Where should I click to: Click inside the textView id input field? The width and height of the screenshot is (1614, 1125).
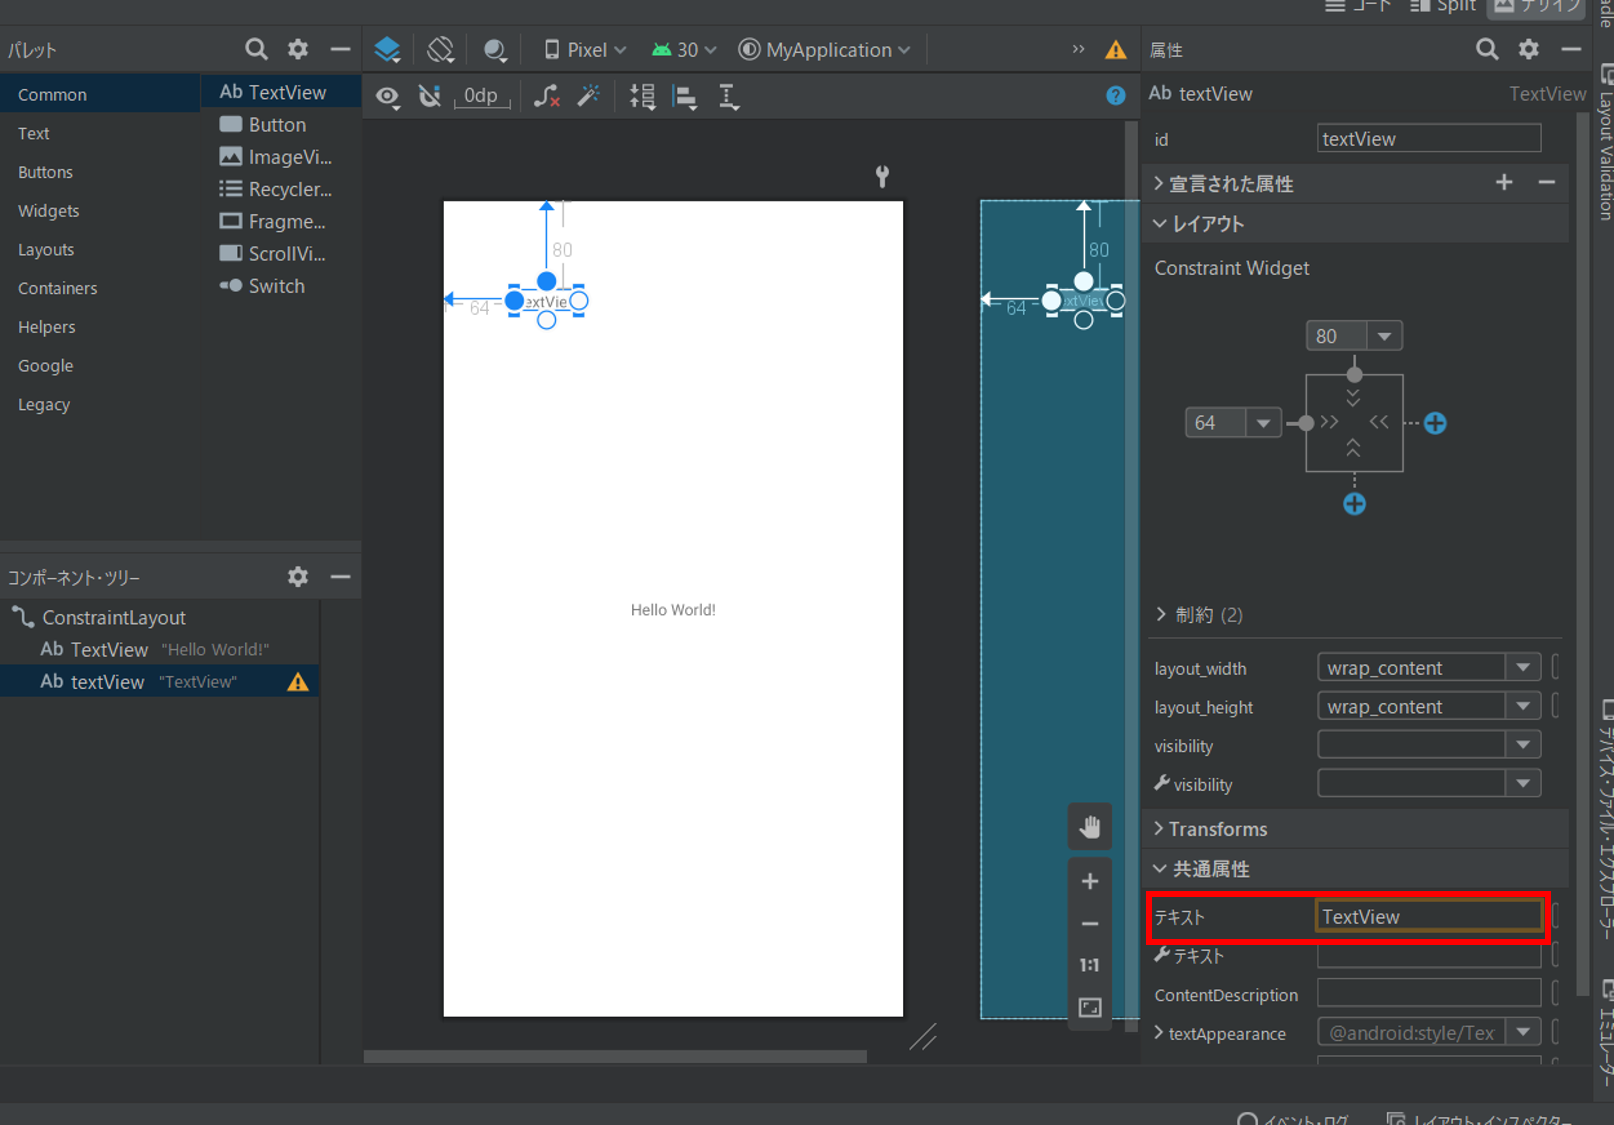tap(1428, 138)
